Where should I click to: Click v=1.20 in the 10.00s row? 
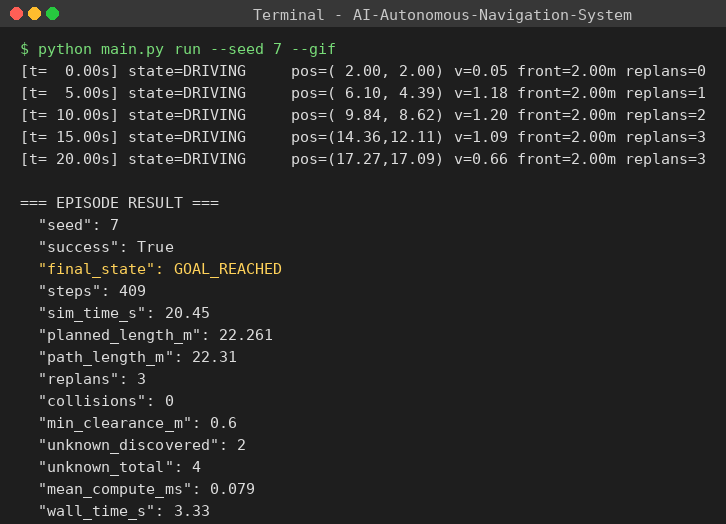(481, 115)
